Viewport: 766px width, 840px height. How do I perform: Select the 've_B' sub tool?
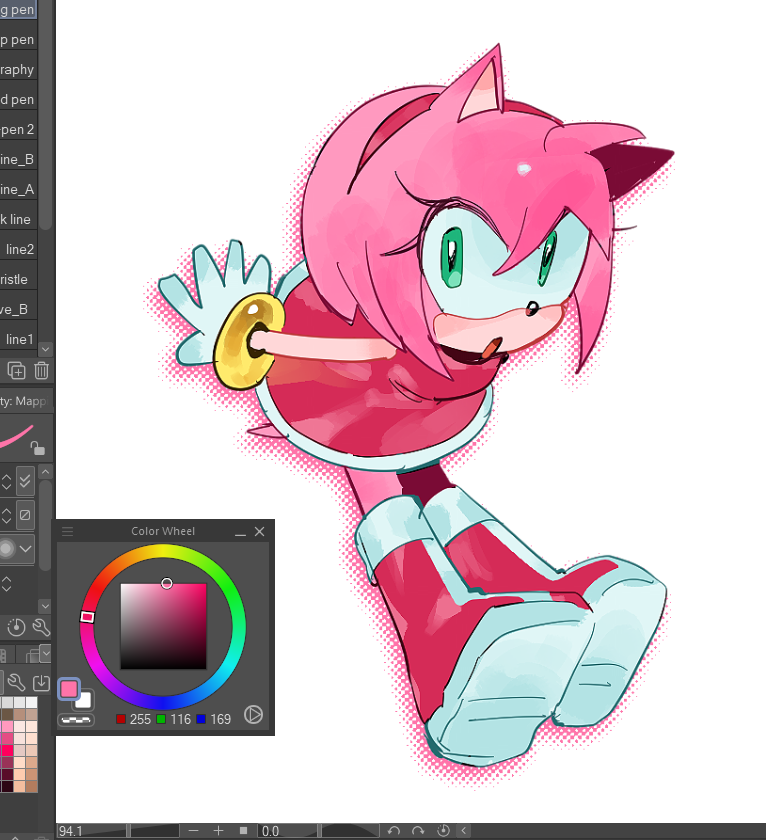pos(18,309)
